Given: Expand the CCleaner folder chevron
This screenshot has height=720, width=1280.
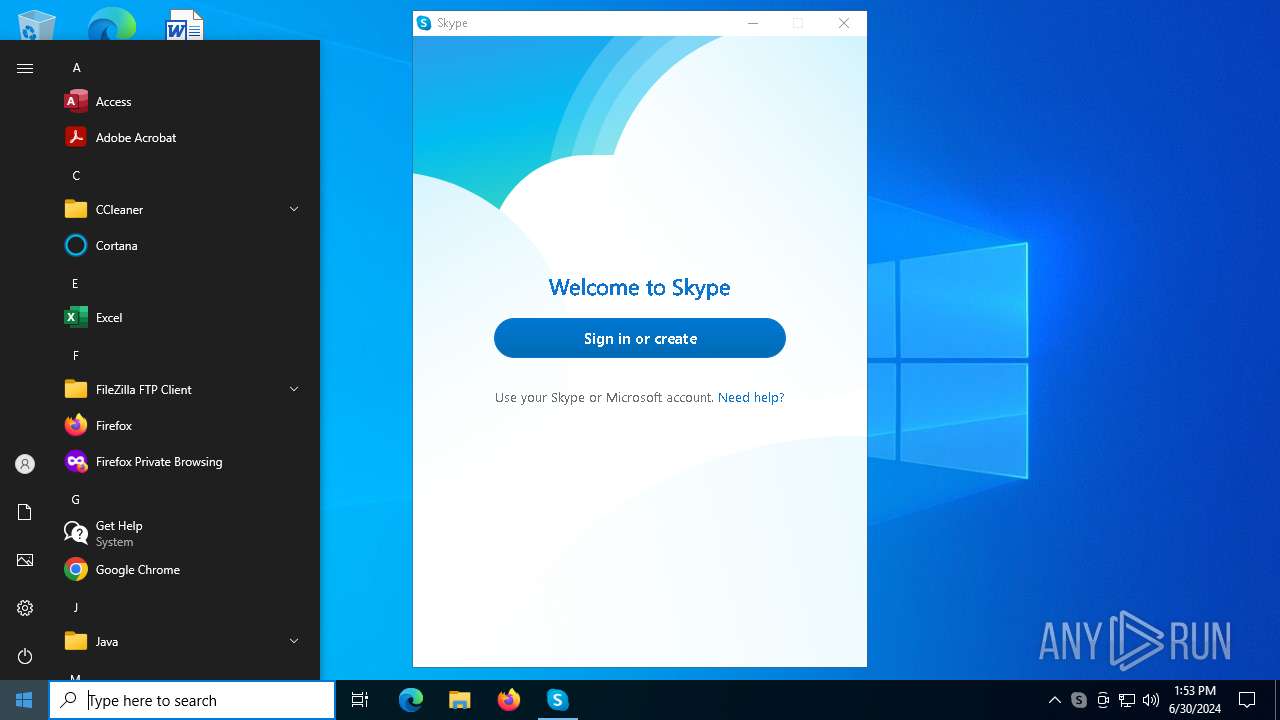Looking at the screenshot, I should point(294,209).
